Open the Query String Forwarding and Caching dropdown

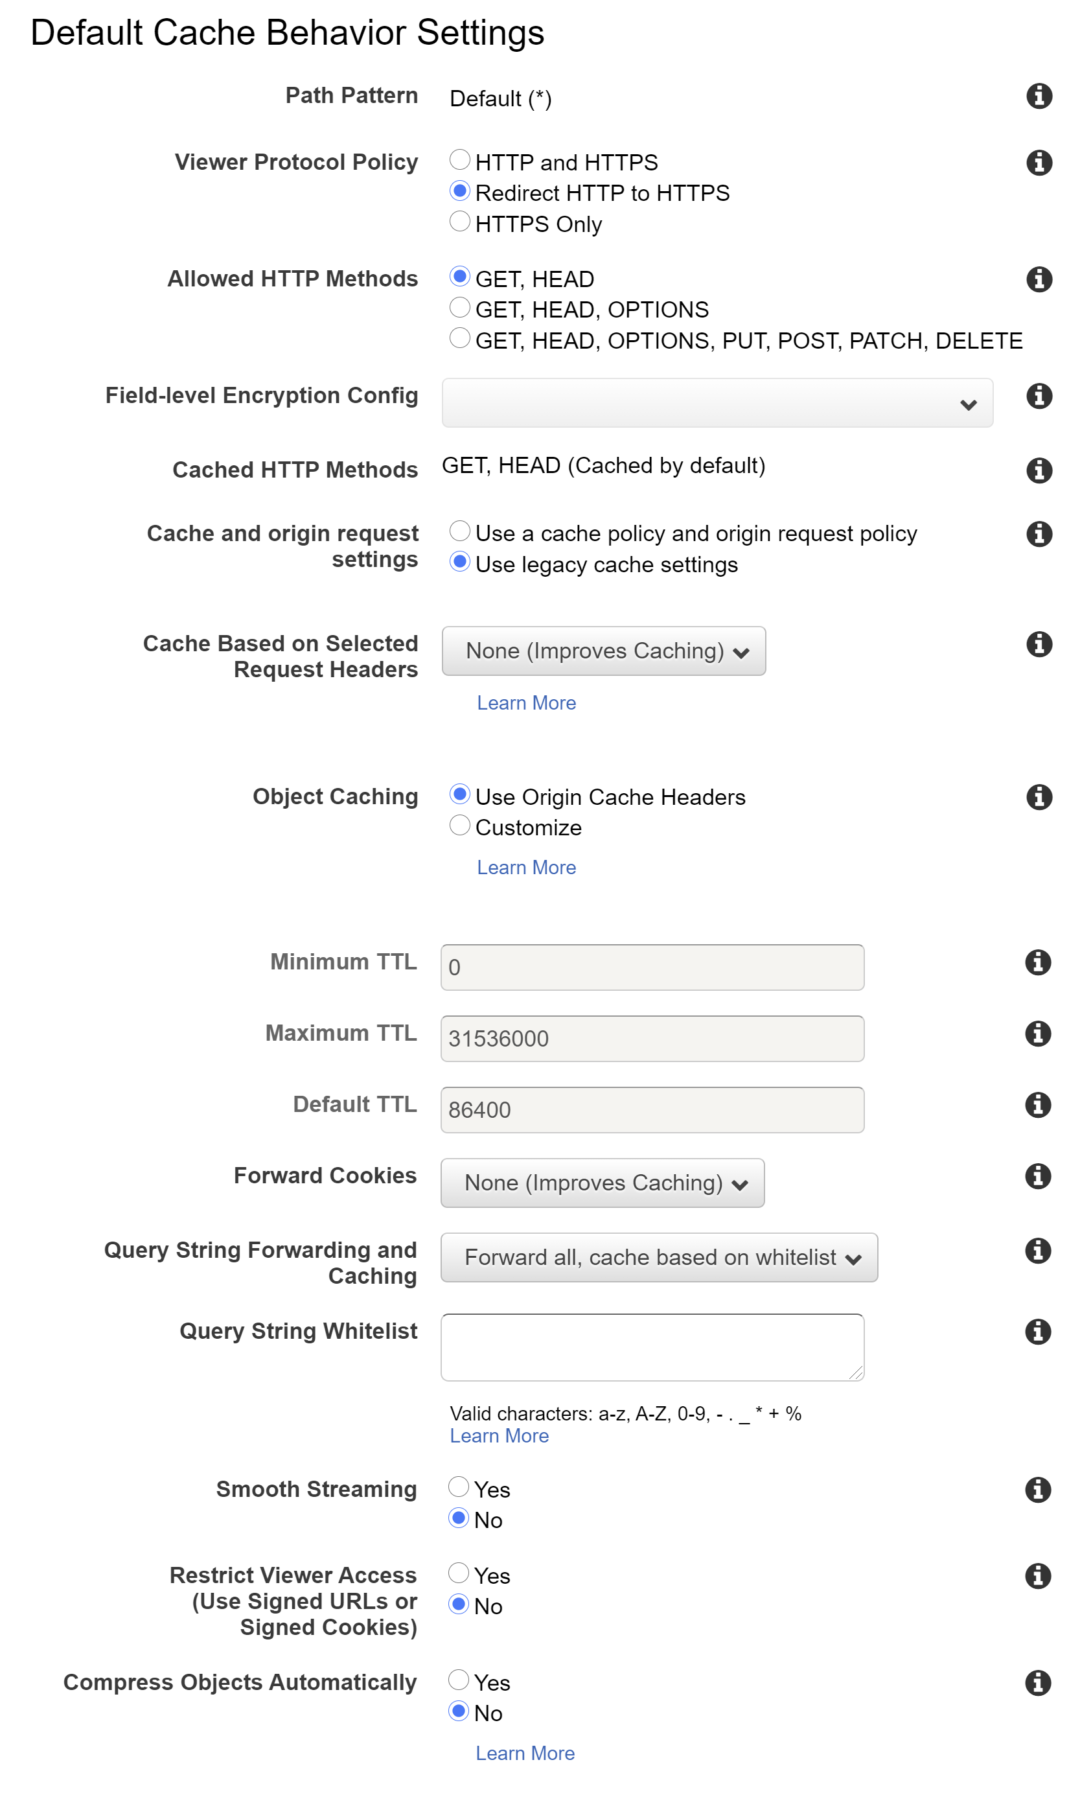point(658,1257)
